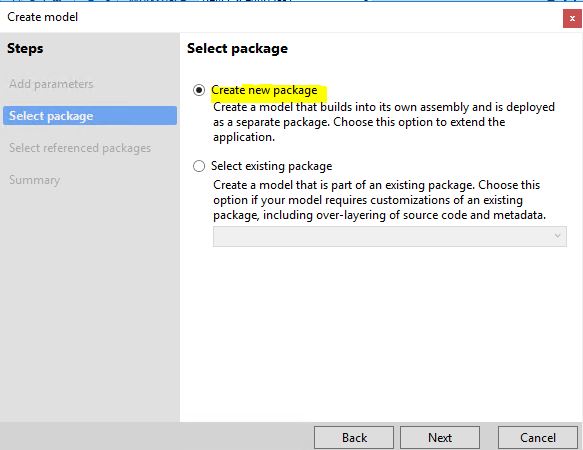Viewport: 583px width, 450px height.
Task: Click the blue window border above the title
Action: tap(292, 1)
